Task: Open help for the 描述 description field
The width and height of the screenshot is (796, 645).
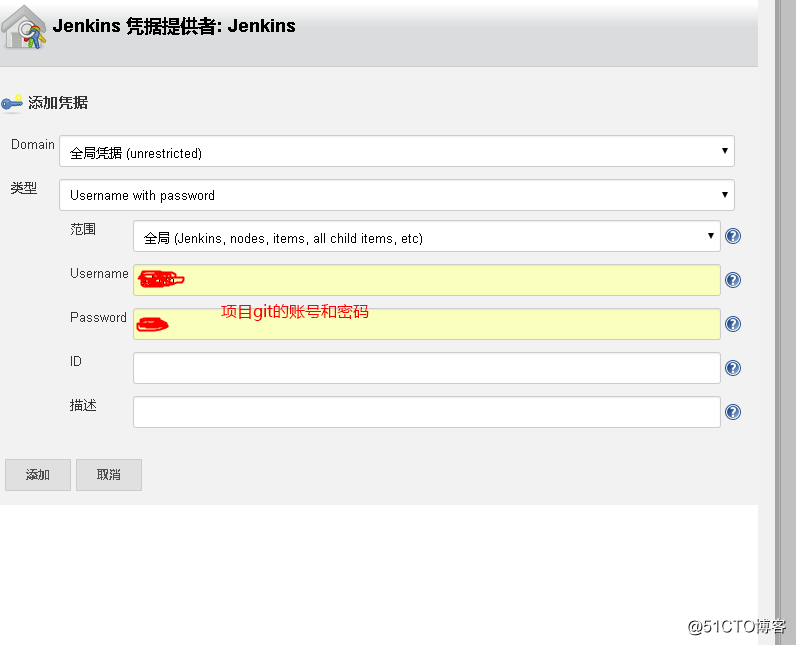Action: (x=733, y=412)
